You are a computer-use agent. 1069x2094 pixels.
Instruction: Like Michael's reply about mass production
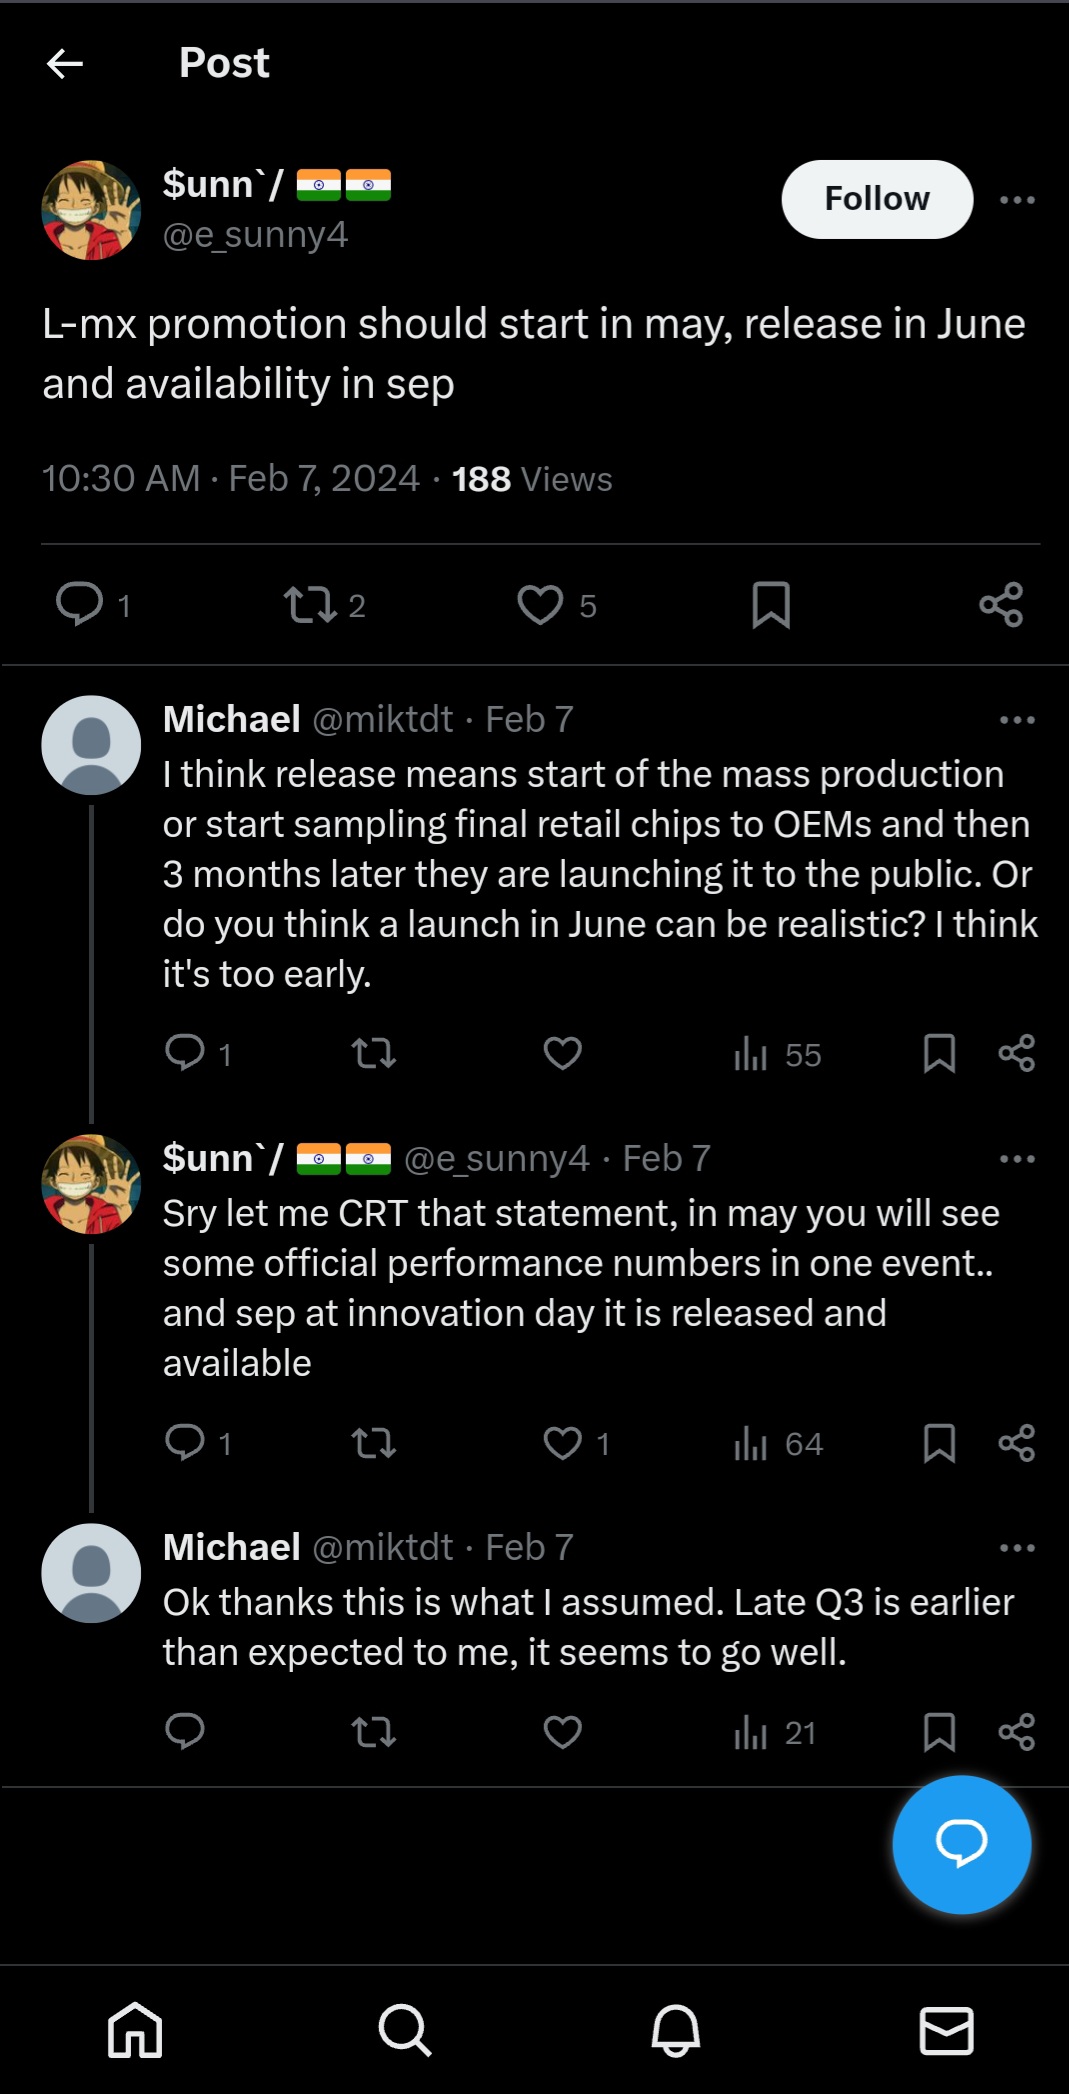[562, 1053]
